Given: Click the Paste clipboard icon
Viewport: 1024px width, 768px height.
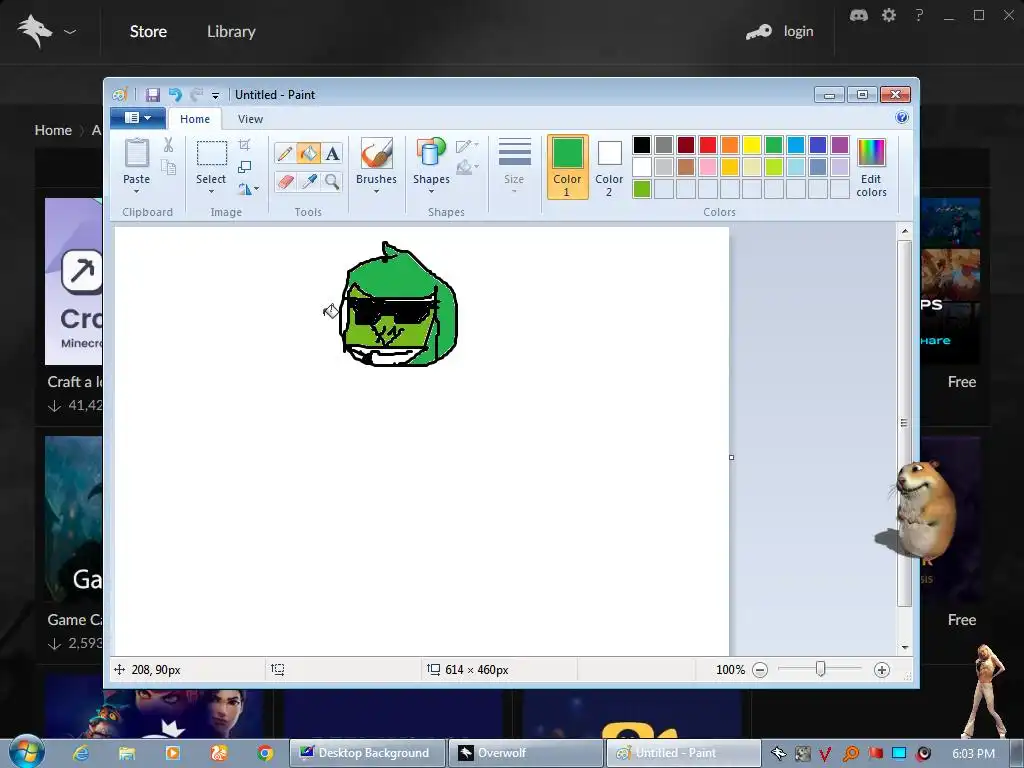Looking at the screenshot, I should (x=136, y=153).
